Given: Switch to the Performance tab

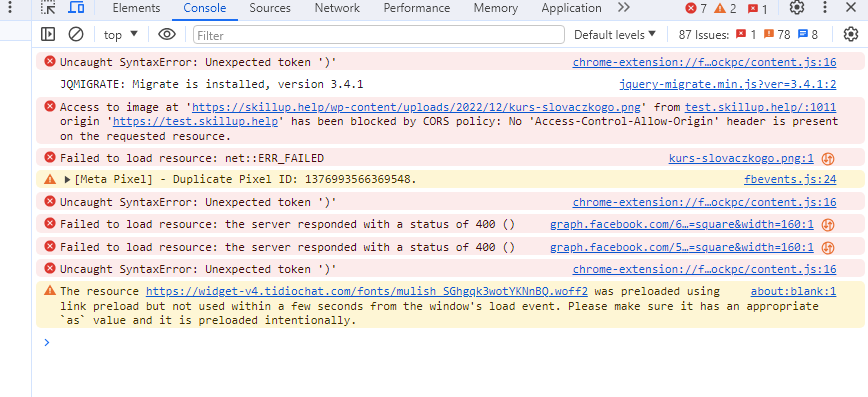Looking at the screenshot, I should [417, 8].
